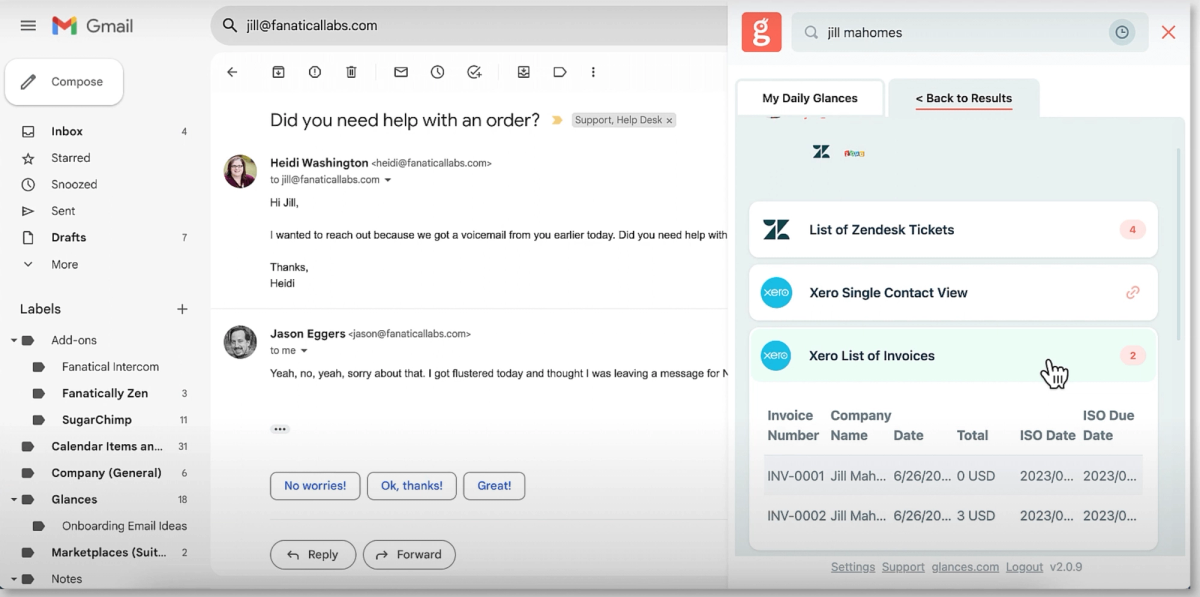Remove the Support, Help Desk label
The height and width of the screenshot is (597, 1200).
(670, 120)
